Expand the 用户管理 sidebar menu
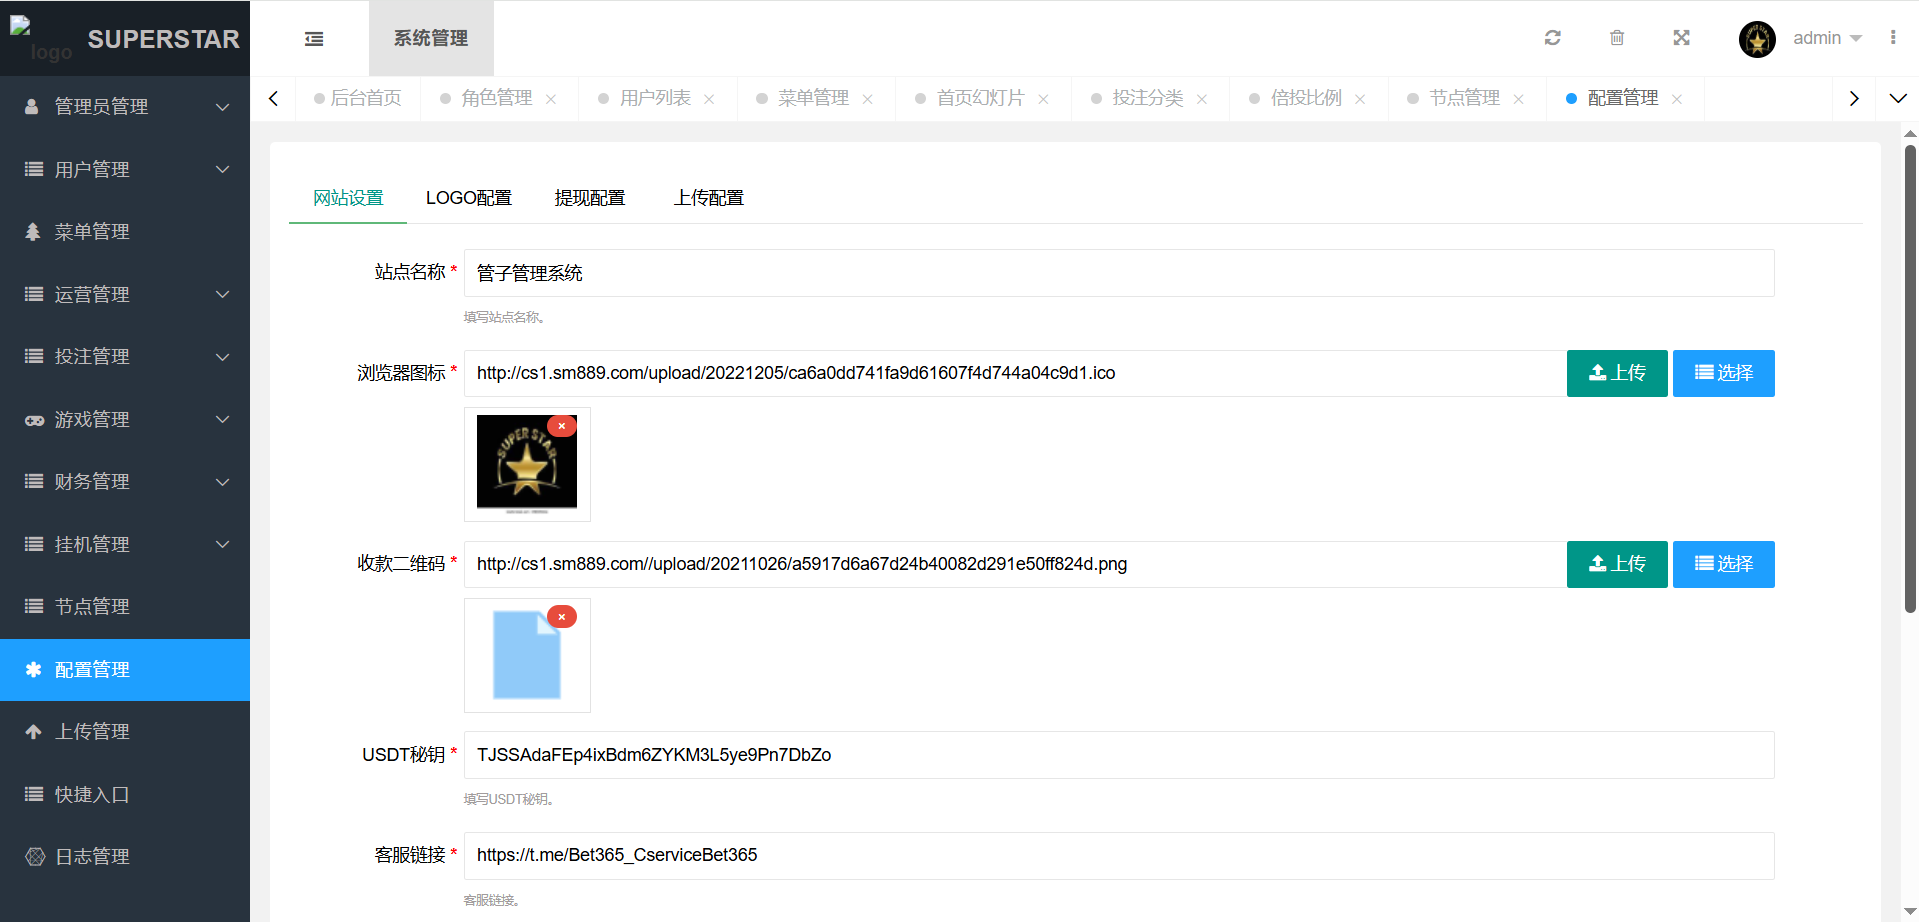The height and width of the screenshot is (922, 1919). click(125, 170)
